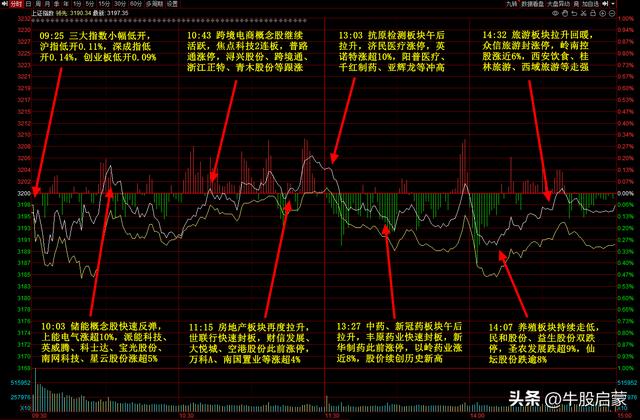640x420 pixels.
Task: Click the 加自选 add-to-watchlist button
Action: point(588,4)
